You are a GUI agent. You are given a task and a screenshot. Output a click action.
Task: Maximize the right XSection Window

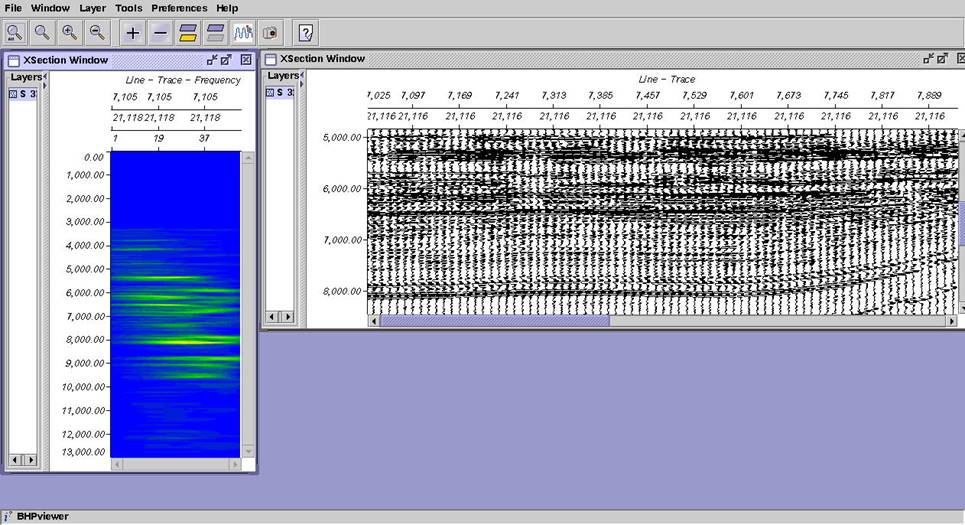942,58
